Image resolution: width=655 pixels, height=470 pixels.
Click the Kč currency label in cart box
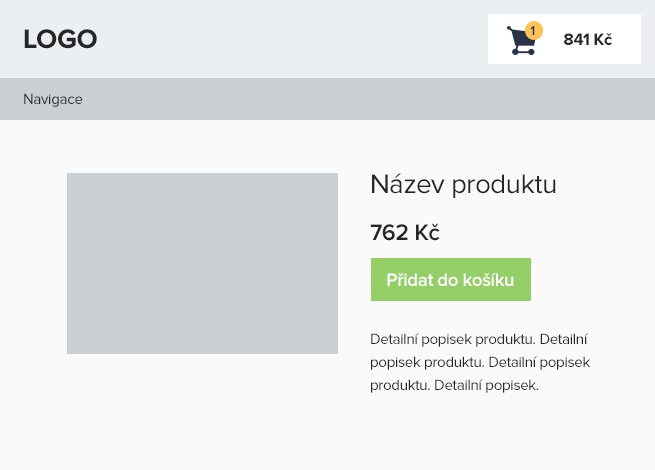(x=603, y=40)
